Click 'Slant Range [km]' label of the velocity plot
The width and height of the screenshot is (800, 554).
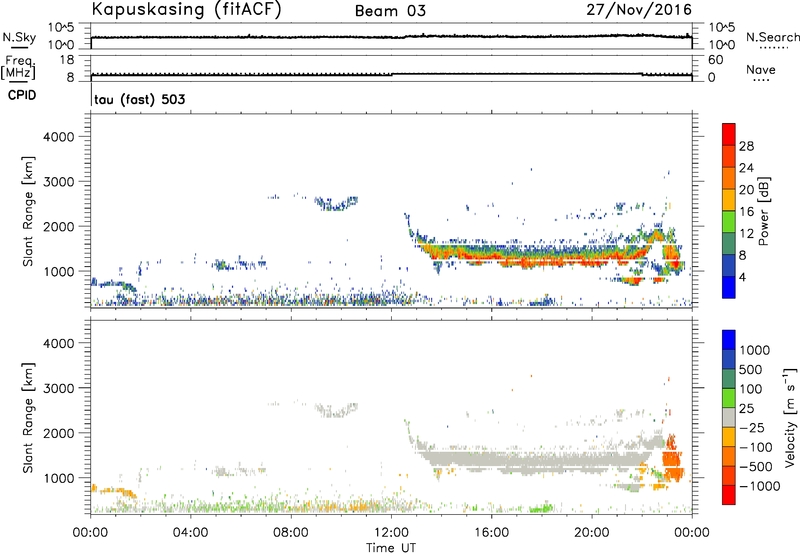pos(28,418)
